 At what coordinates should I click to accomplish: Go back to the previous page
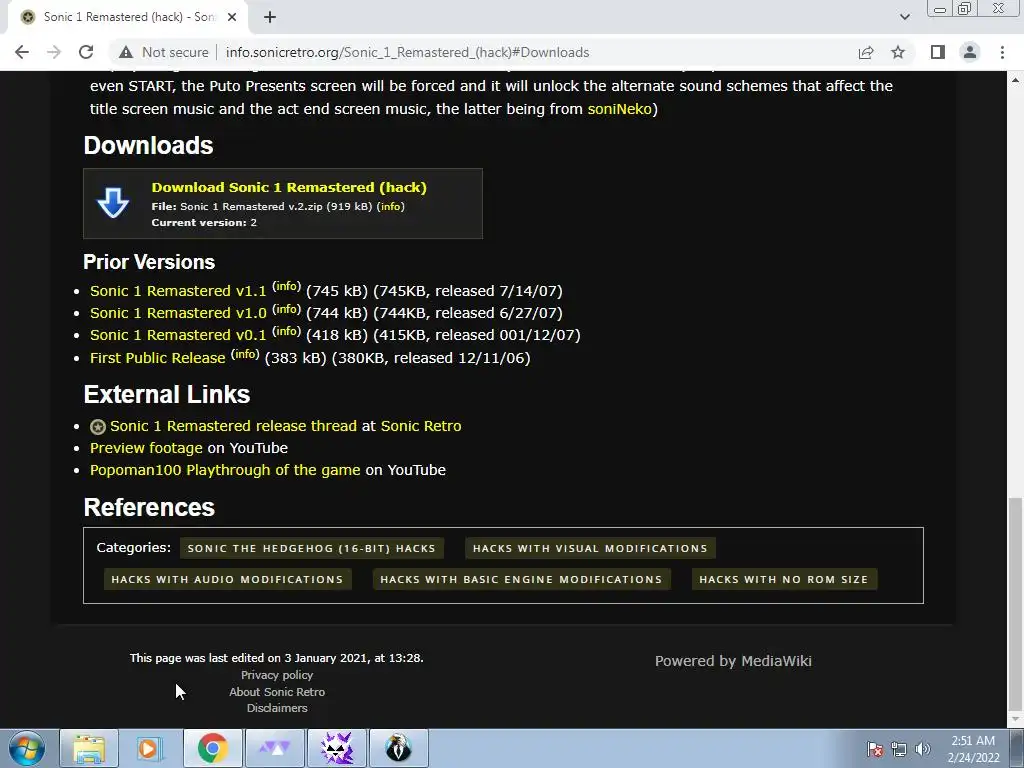tap(22, 52)
